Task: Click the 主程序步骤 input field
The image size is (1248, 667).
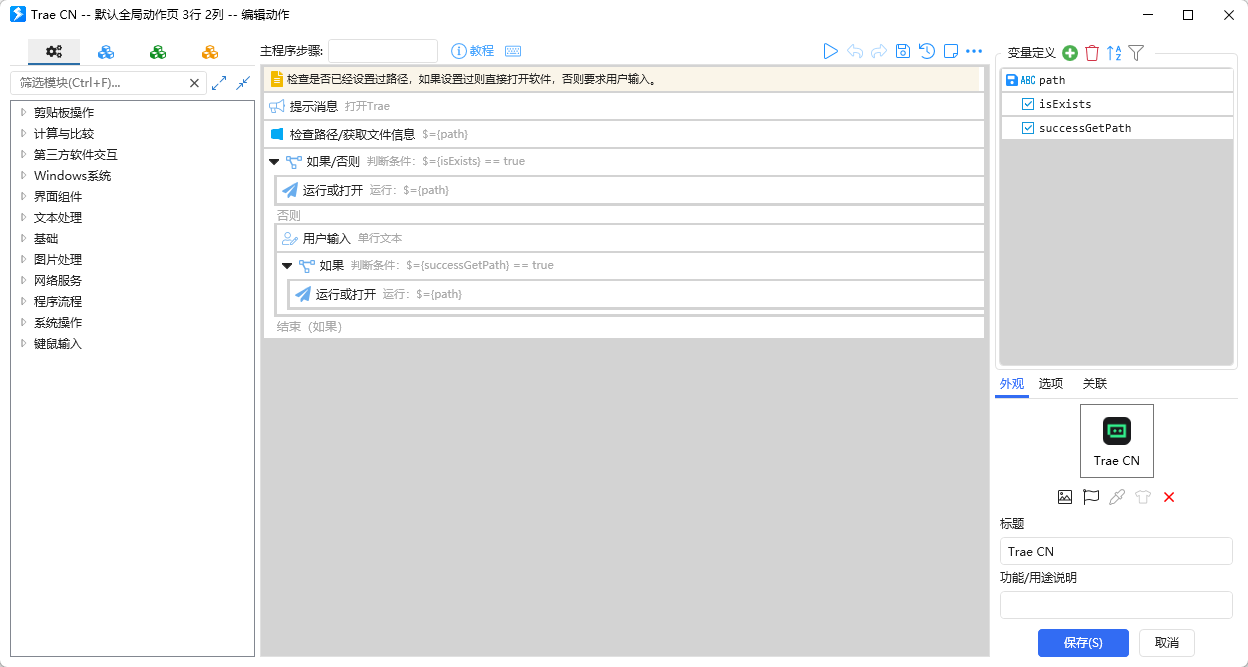Action: click(383, 51)
